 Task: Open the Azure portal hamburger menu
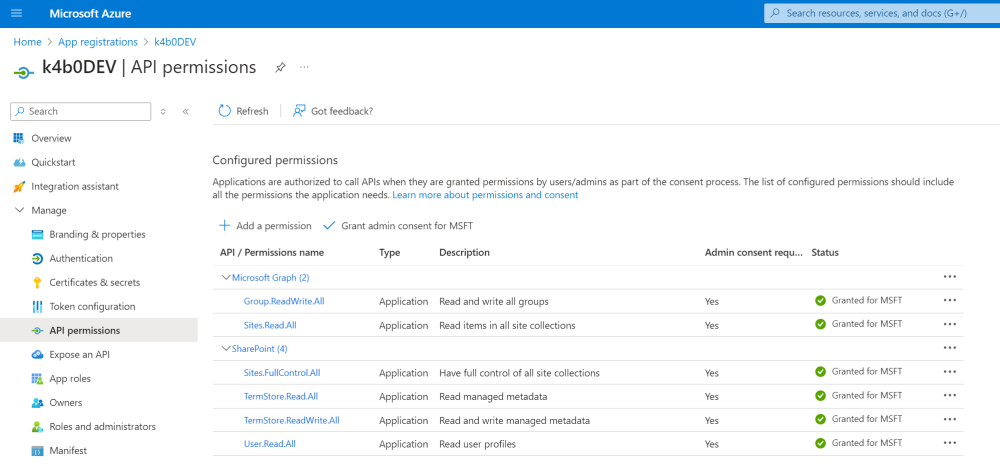tap(16, 13)
